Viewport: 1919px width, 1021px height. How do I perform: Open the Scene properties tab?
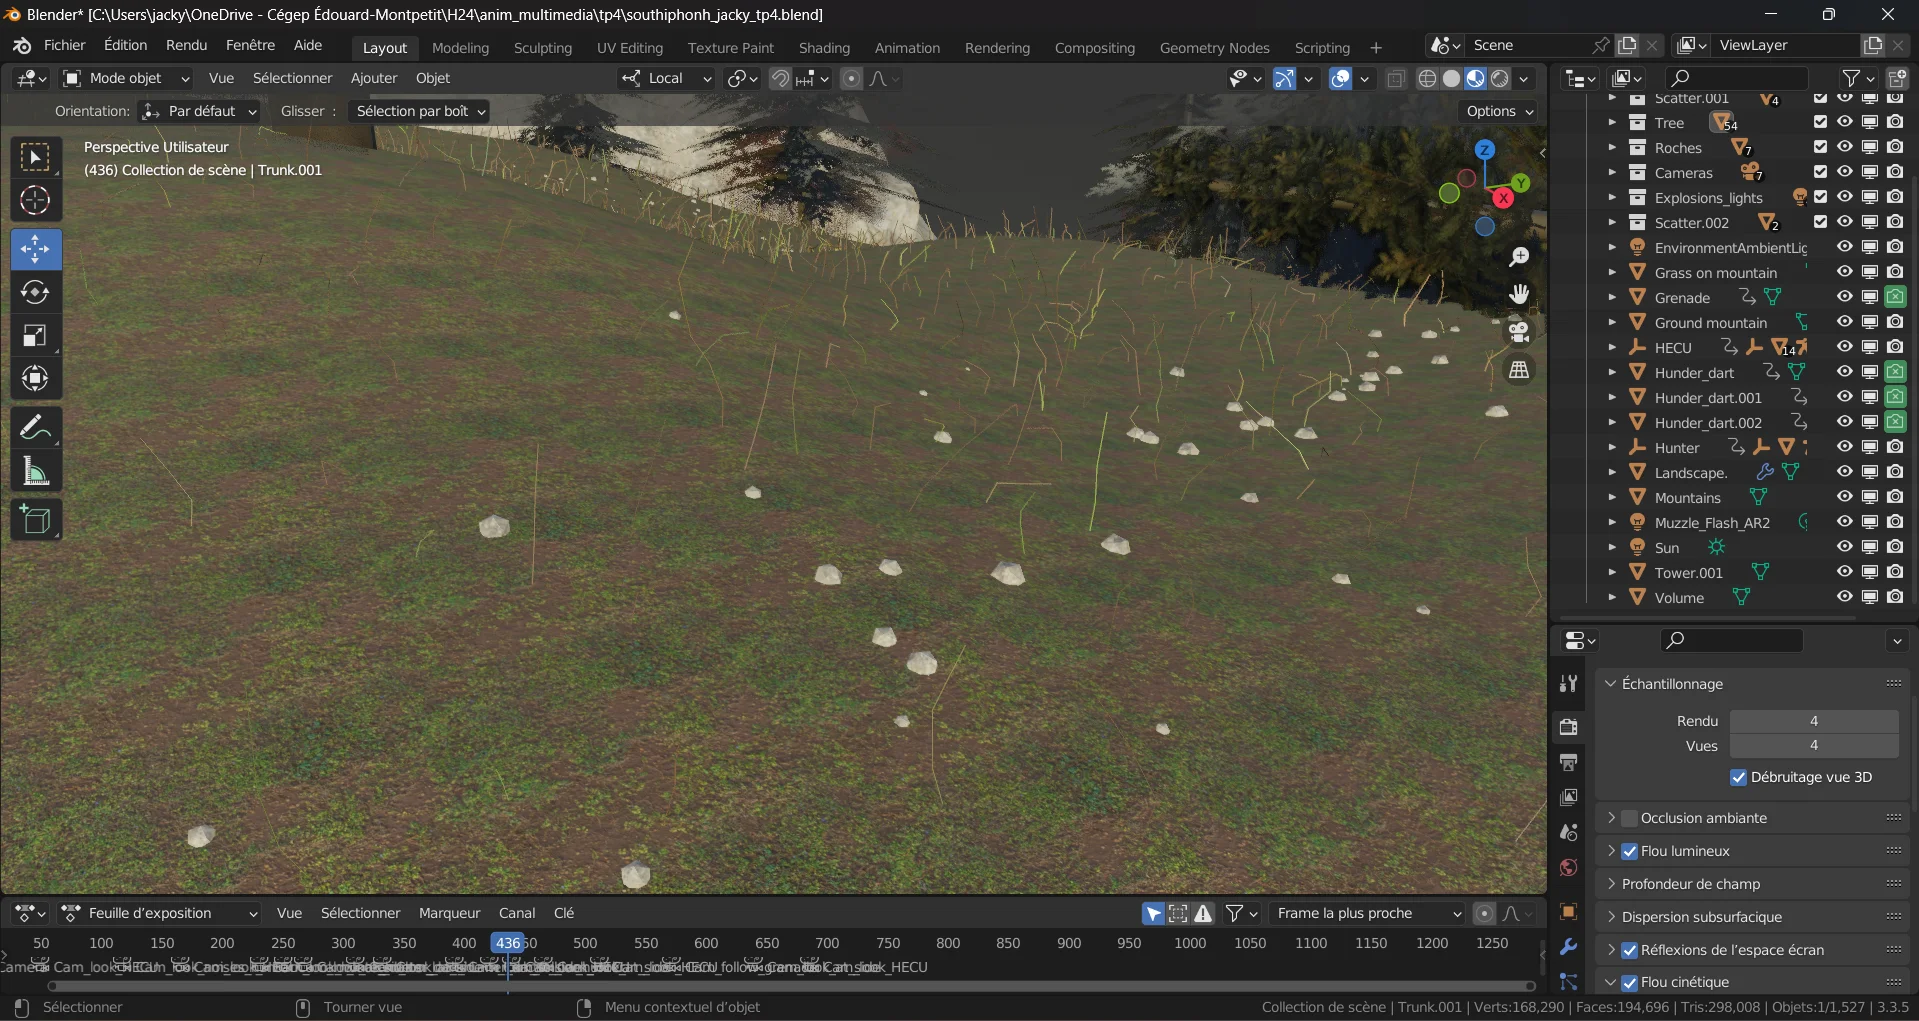click(x=1569, y=832)
